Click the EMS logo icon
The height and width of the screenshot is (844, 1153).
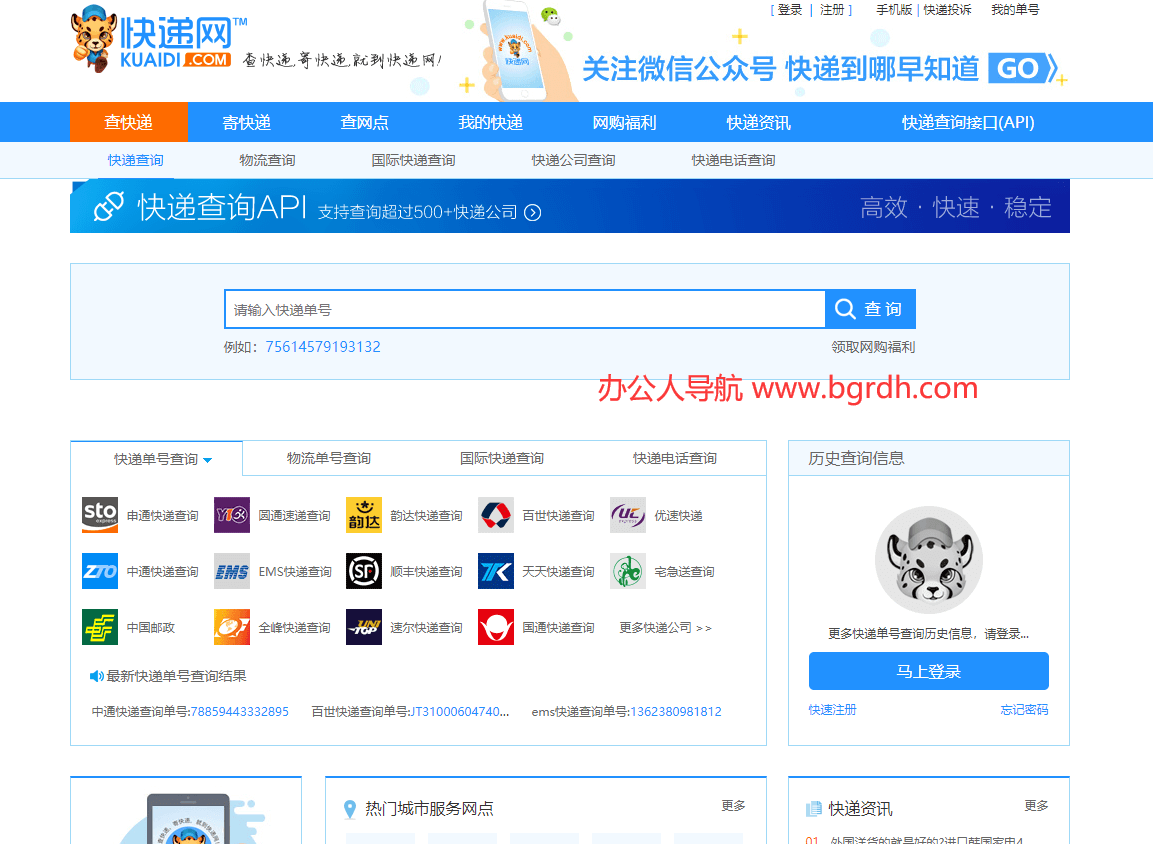[232, 571]
